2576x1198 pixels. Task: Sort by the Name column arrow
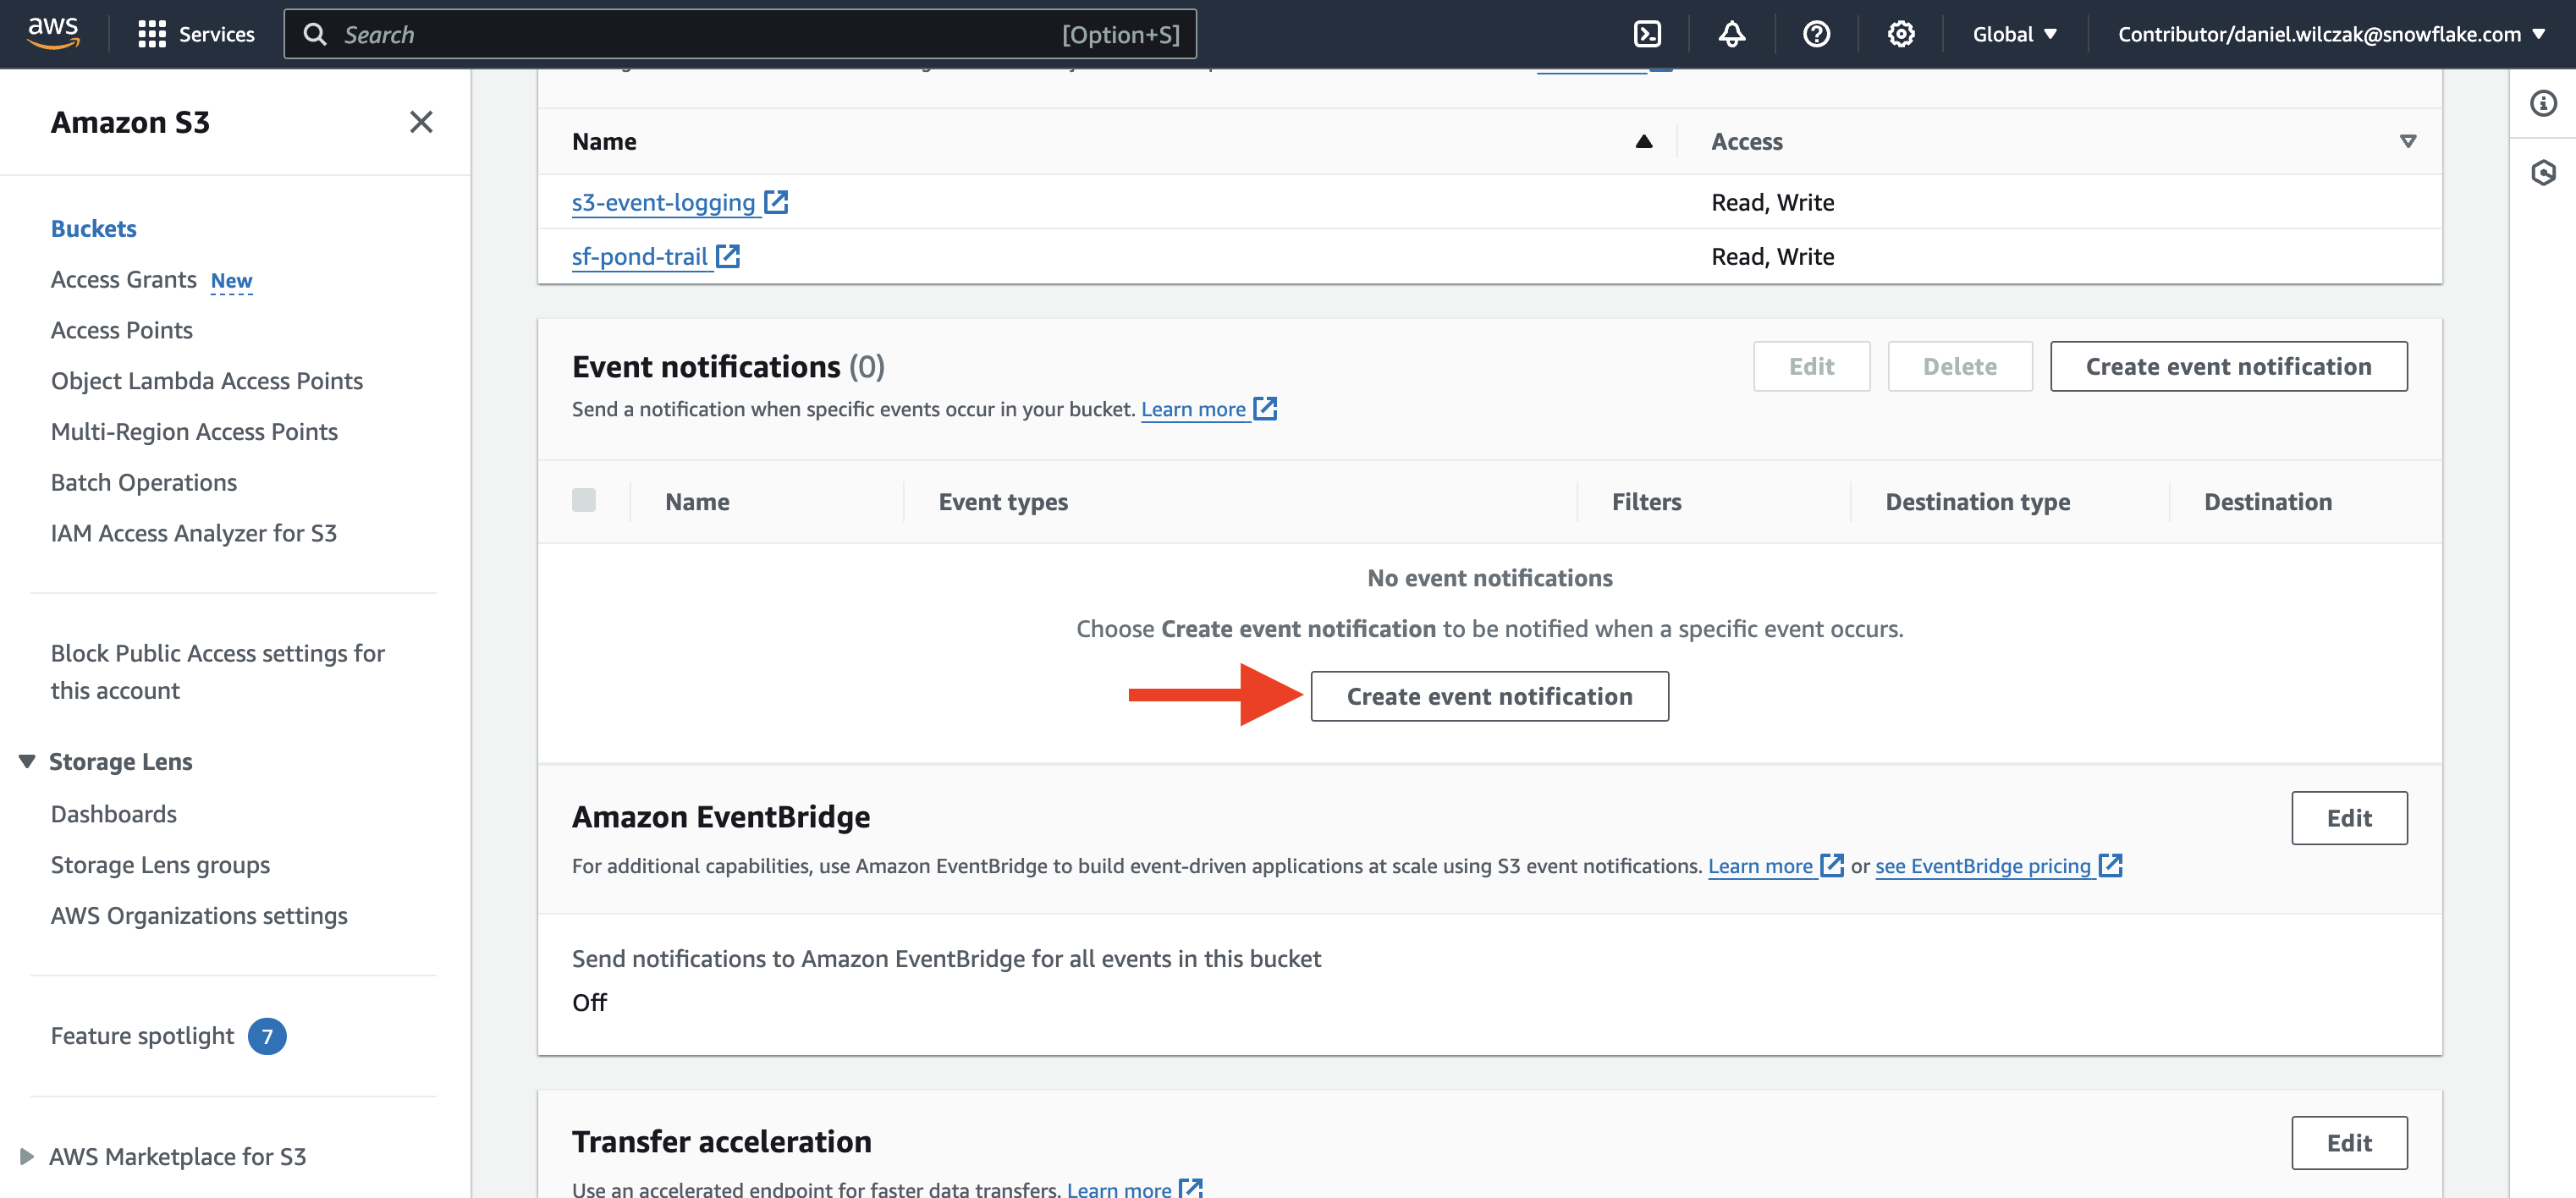[x=1643, y=141]
